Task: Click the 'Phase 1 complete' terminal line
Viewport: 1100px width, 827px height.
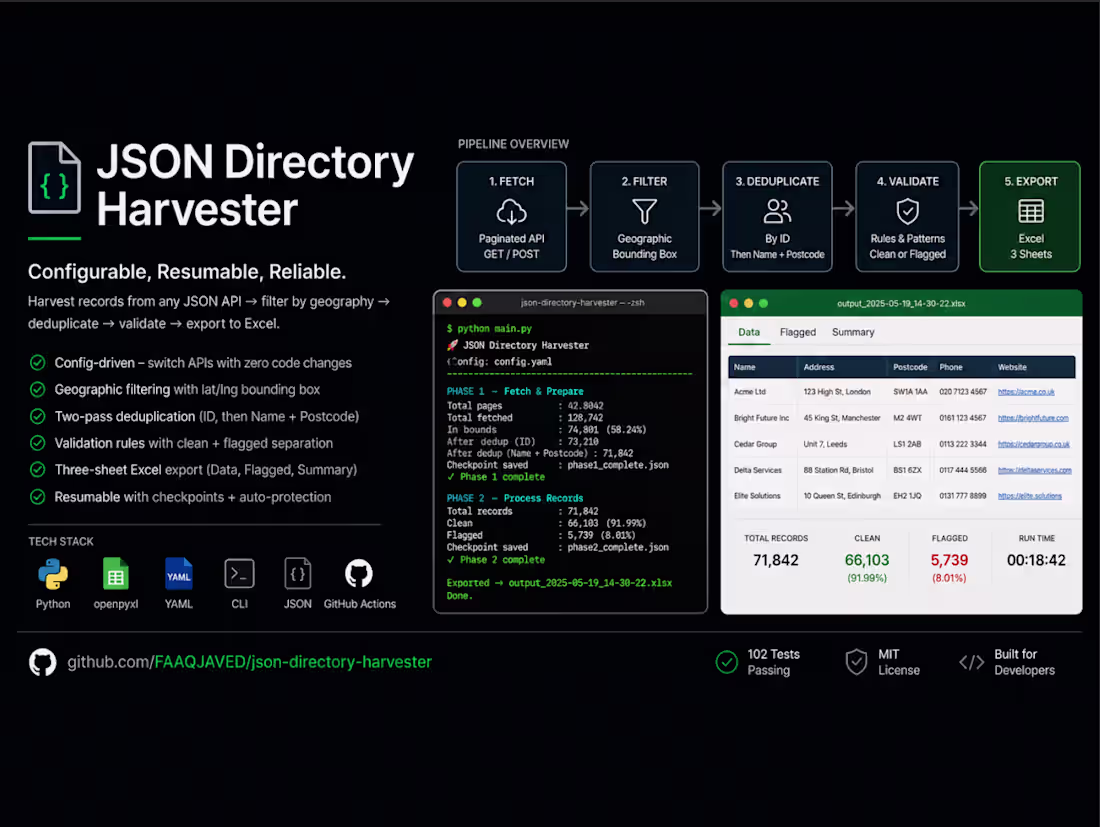Action: (496, 477)
